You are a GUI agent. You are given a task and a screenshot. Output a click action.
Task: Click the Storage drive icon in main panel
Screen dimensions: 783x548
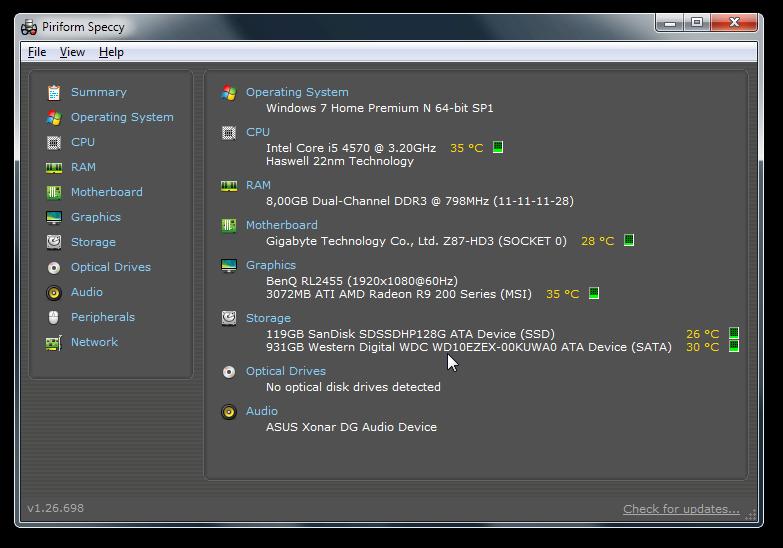229,318
